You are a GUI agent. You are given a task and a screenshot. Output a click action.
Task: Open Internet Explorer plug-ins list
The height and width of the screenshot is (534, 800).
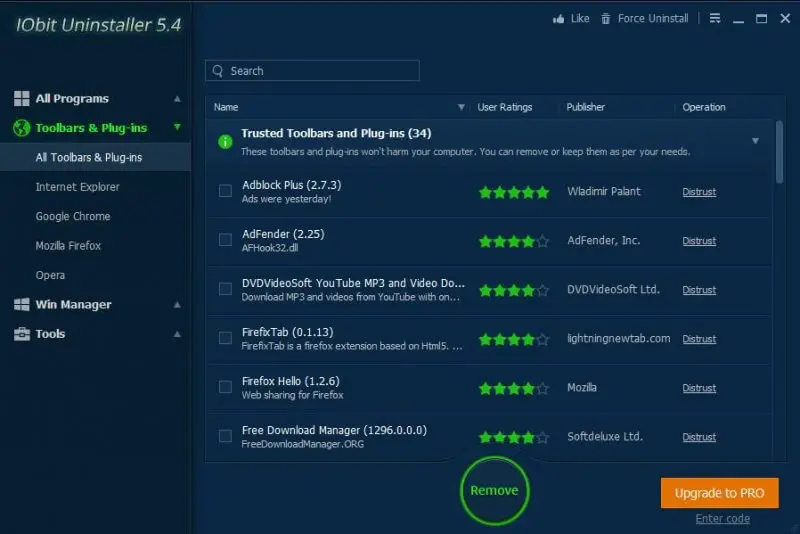pos(78,187)
